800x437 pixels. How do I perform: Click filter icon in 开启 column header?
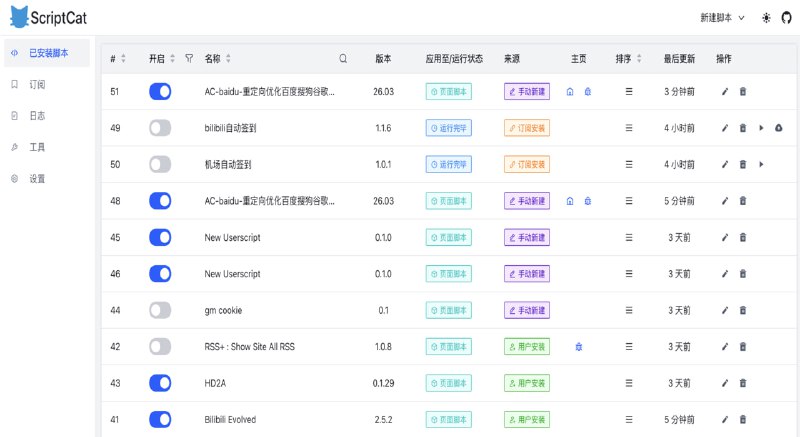point(188,59)
